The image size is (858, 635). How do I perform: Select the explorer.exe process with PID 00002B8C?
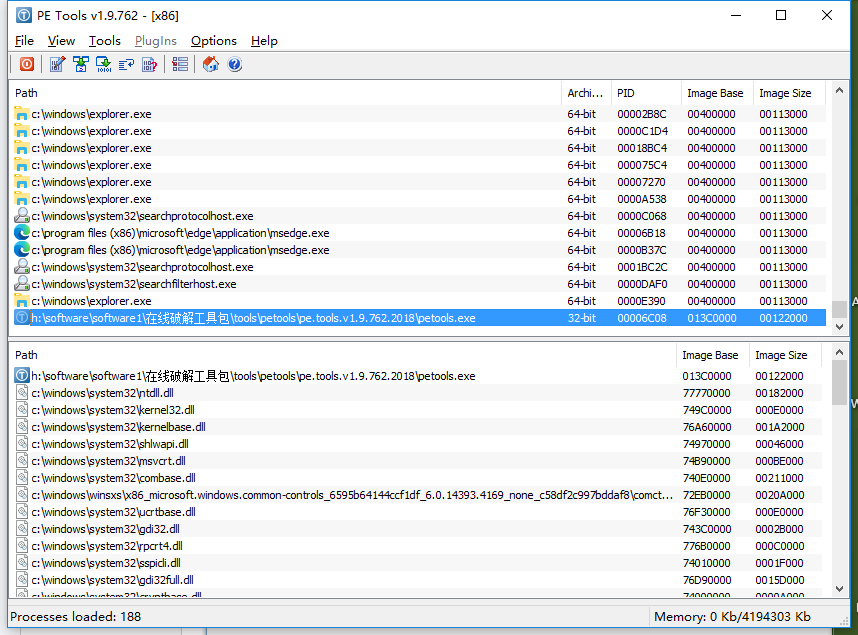click(x=92, y=114)
